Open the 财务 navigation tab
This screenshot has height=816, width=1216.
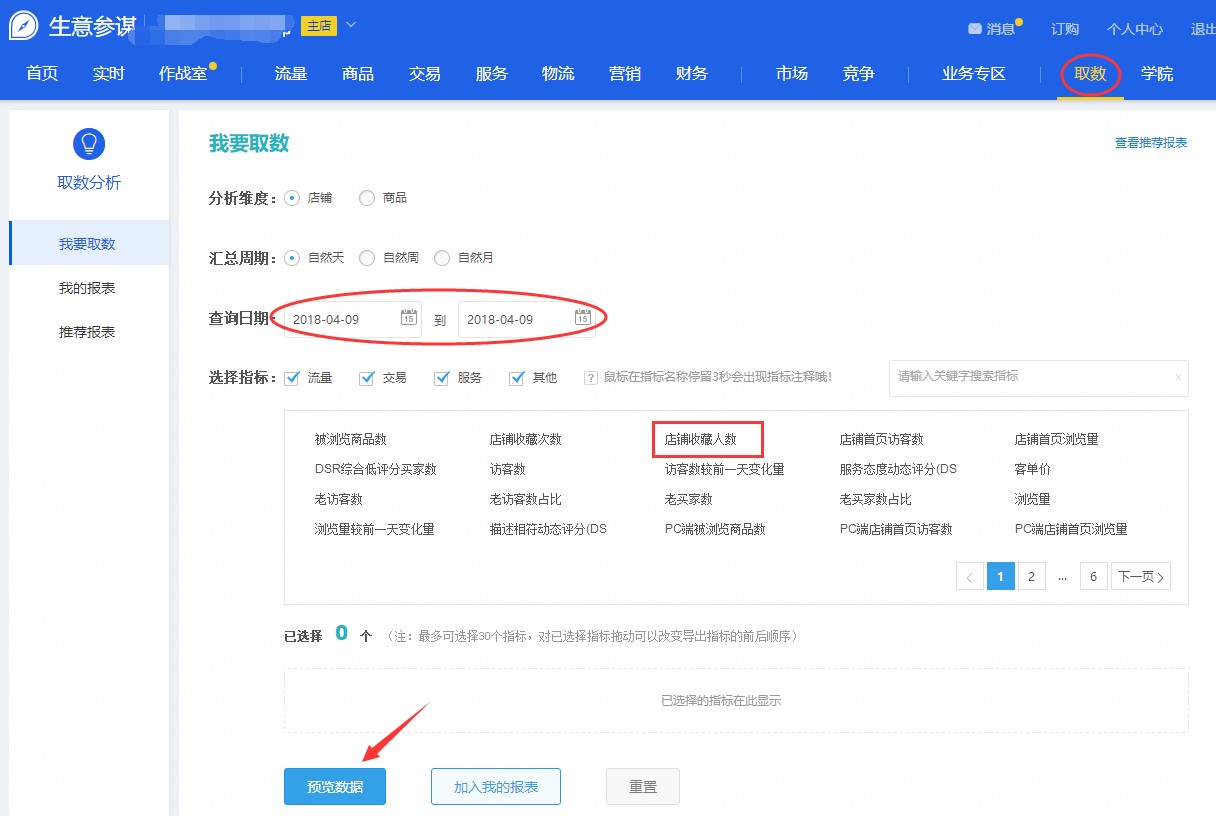[x=692, y=74]
